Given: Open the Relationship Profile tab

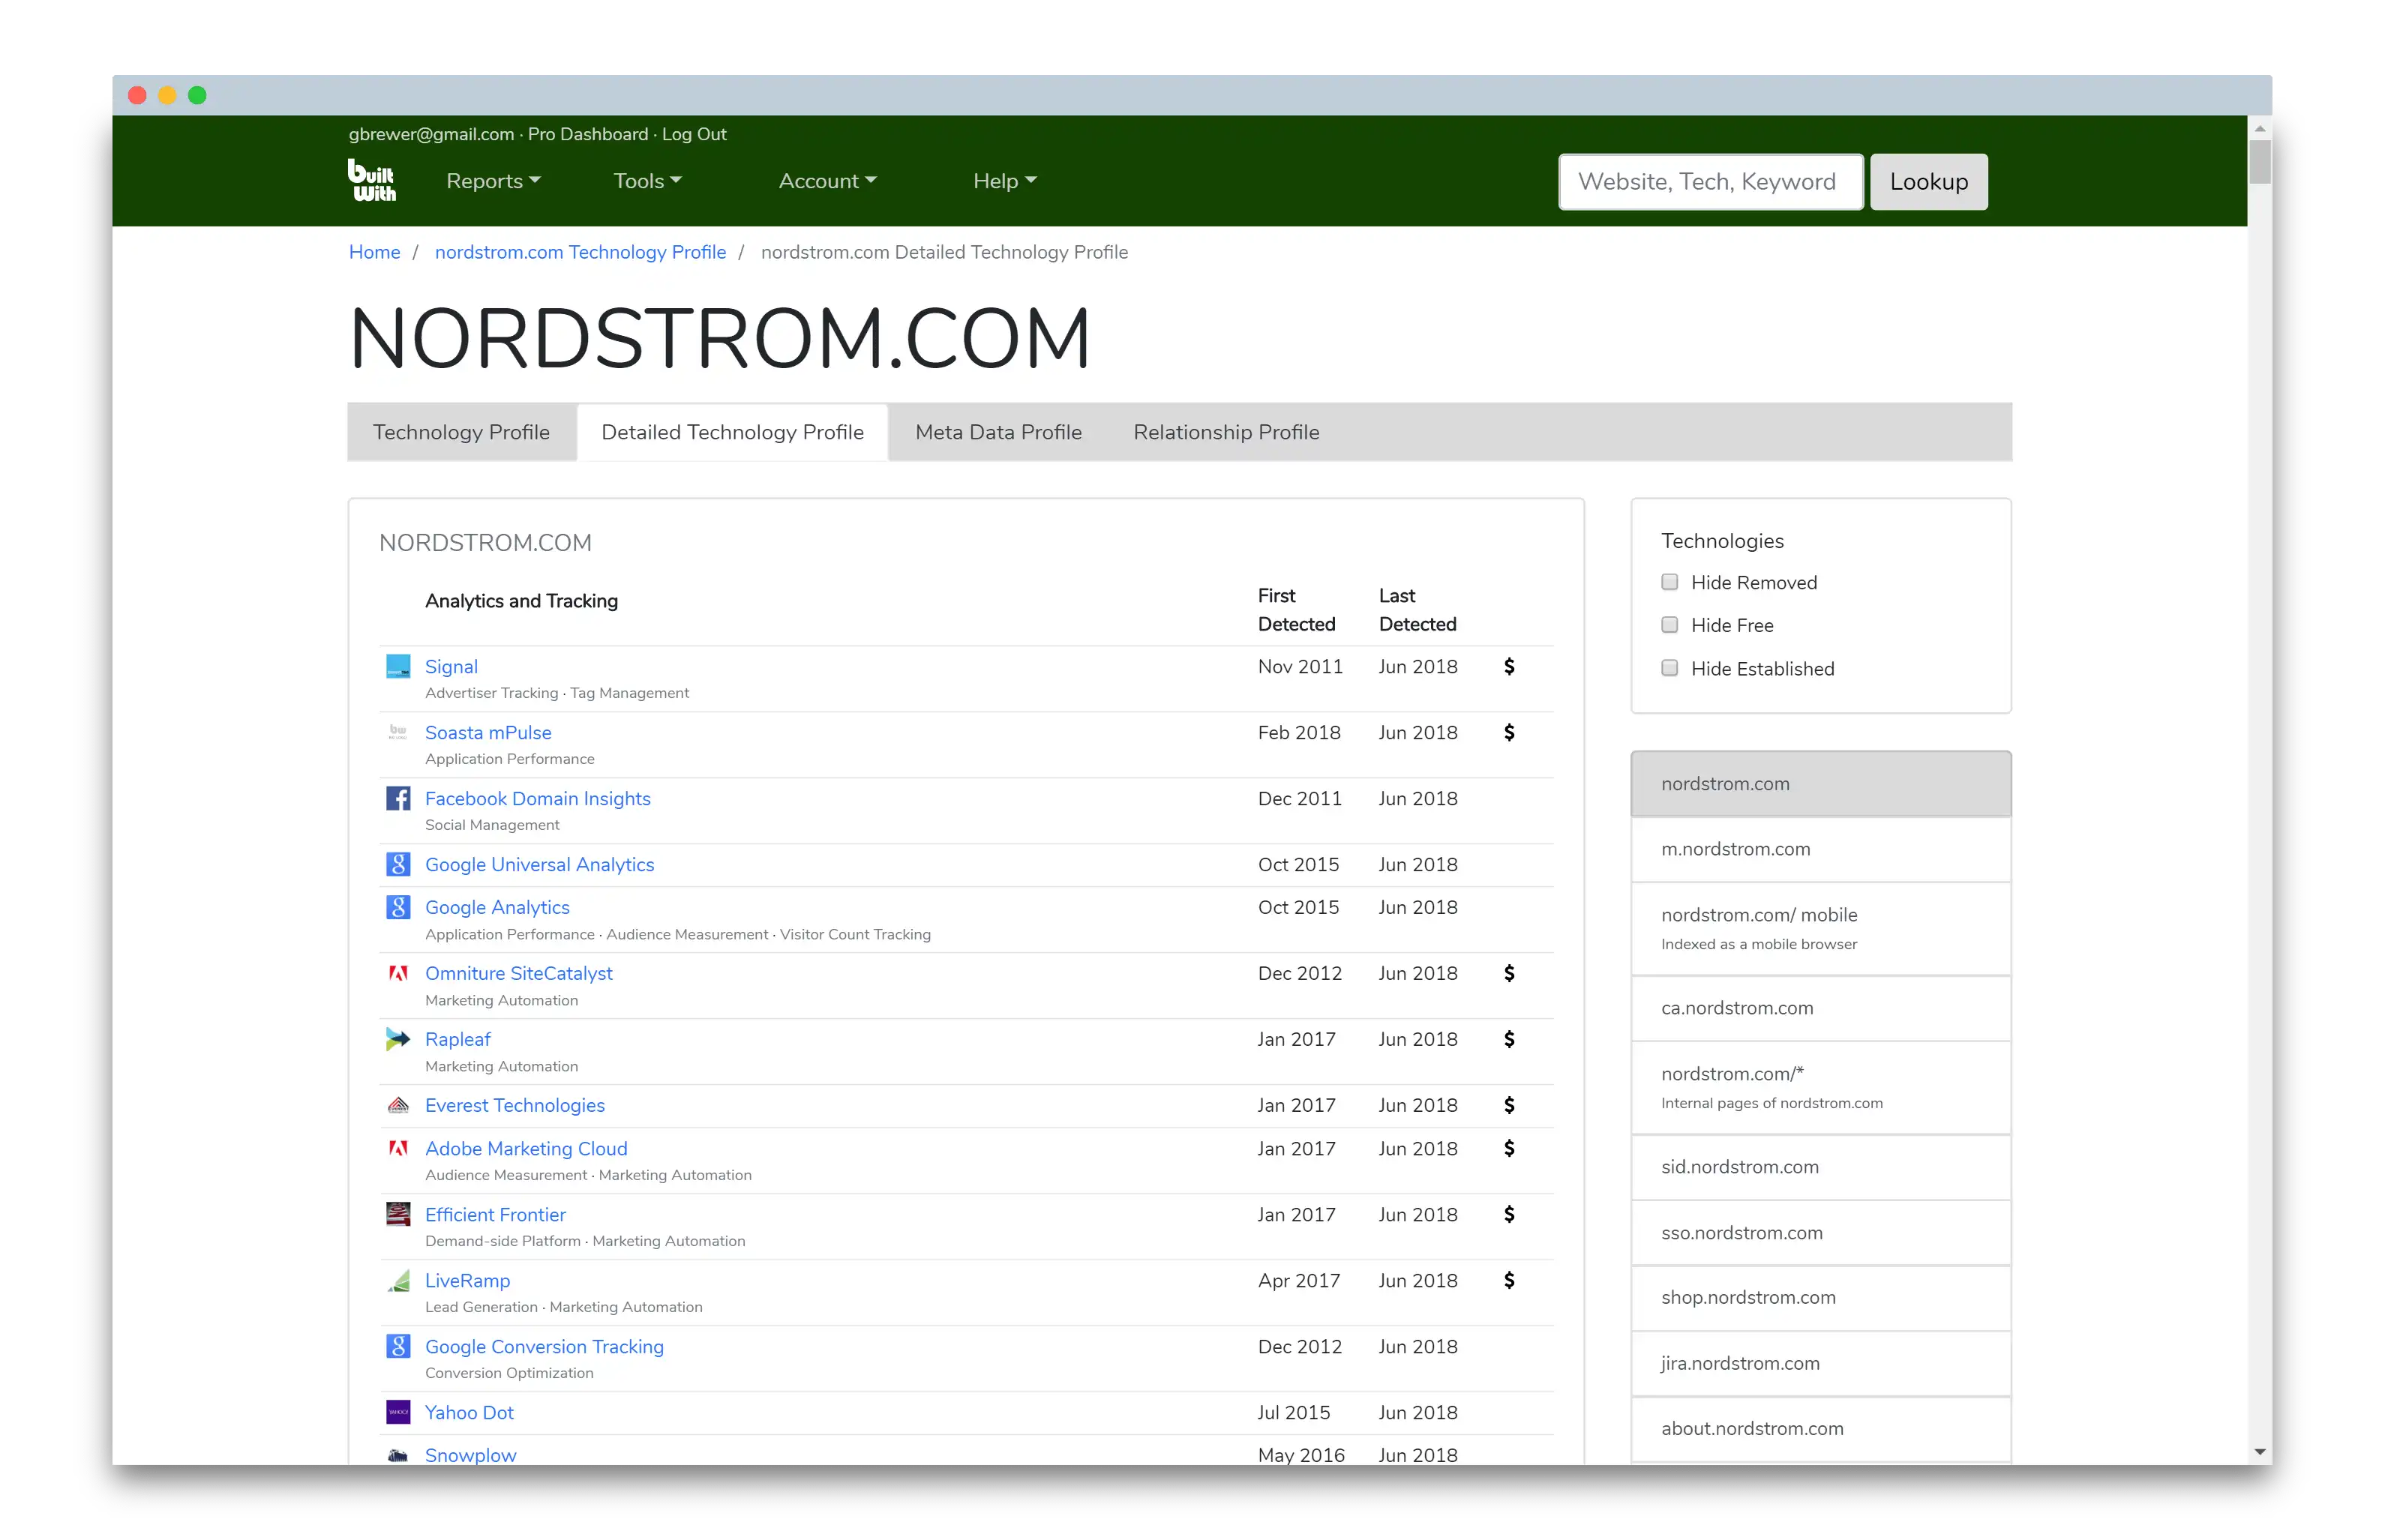Looking at the screenshot, I should [1226, 432].
